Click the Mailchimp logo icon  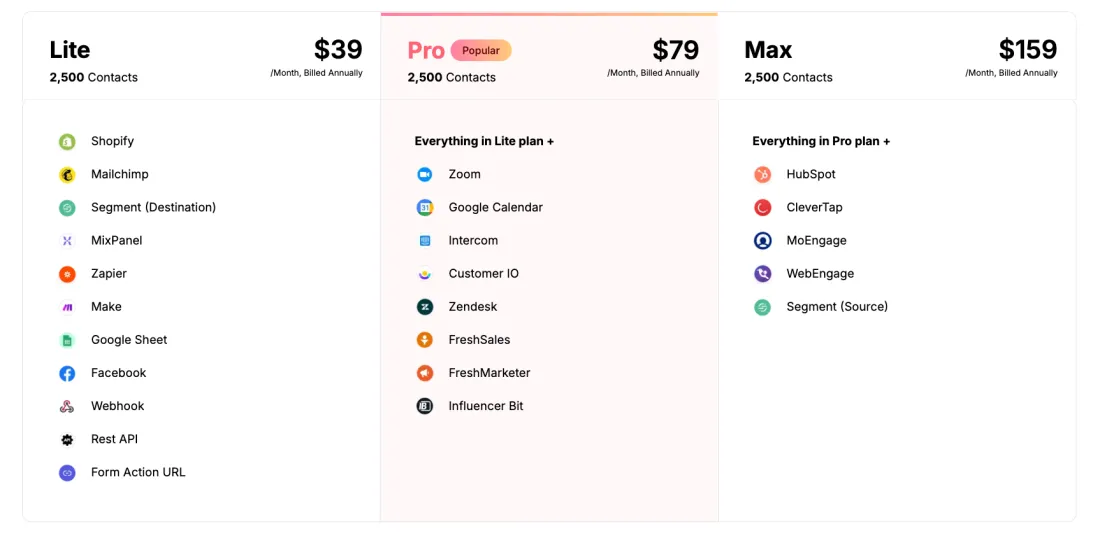pyautogui.click(x=67, y=175)
